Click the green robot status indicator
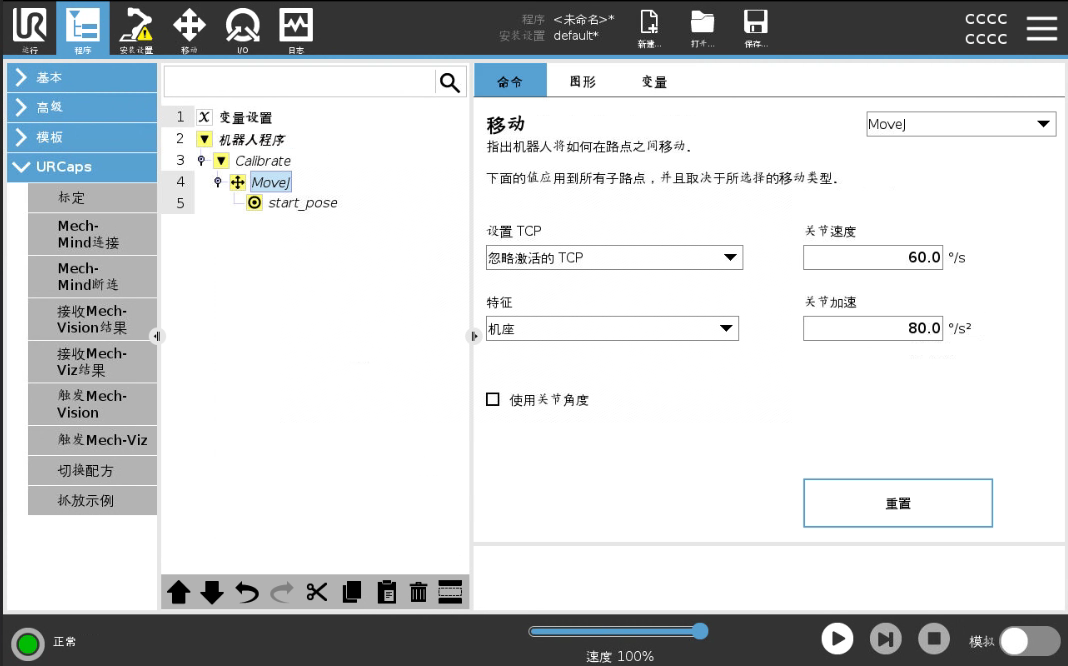Image resolution: width=1068 pixels, height=666 pixels. (28, 644)
